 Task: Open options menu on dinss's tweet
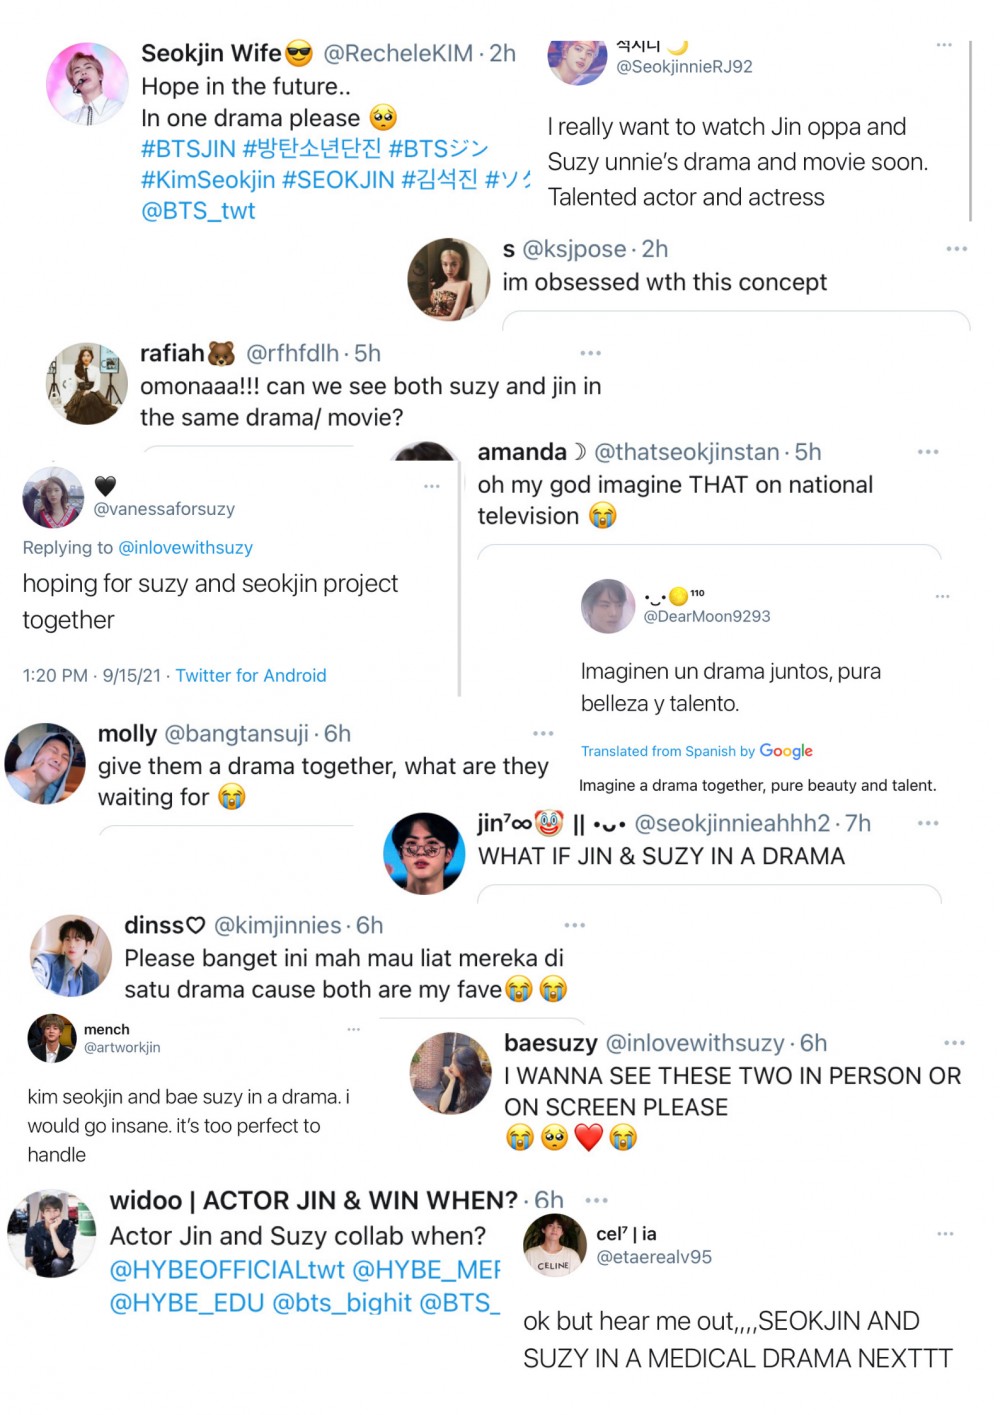573,923
